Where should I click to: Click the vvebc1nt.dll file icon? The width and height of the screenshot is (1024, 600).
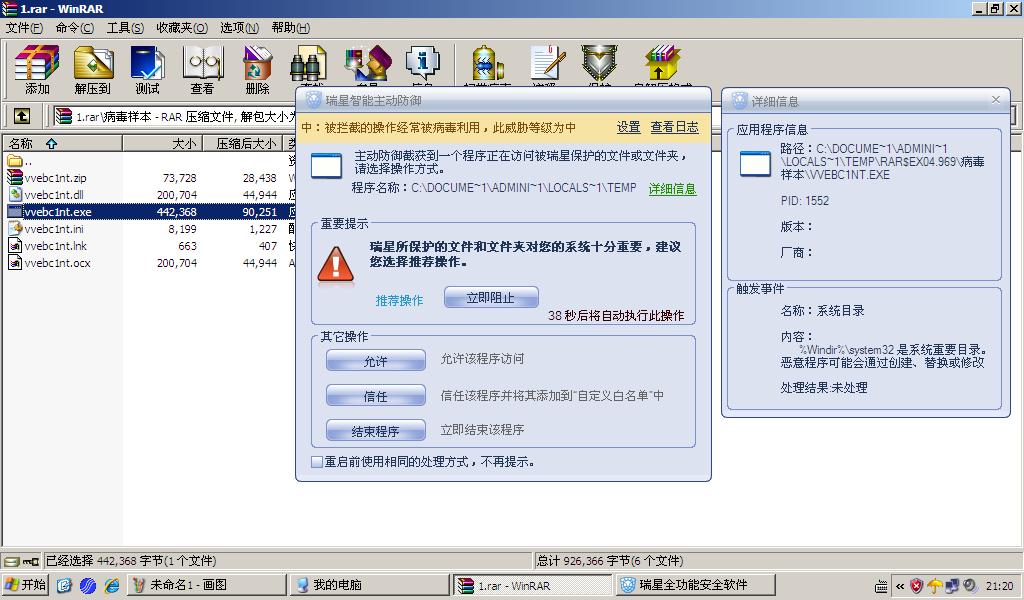tap(14, 195)
